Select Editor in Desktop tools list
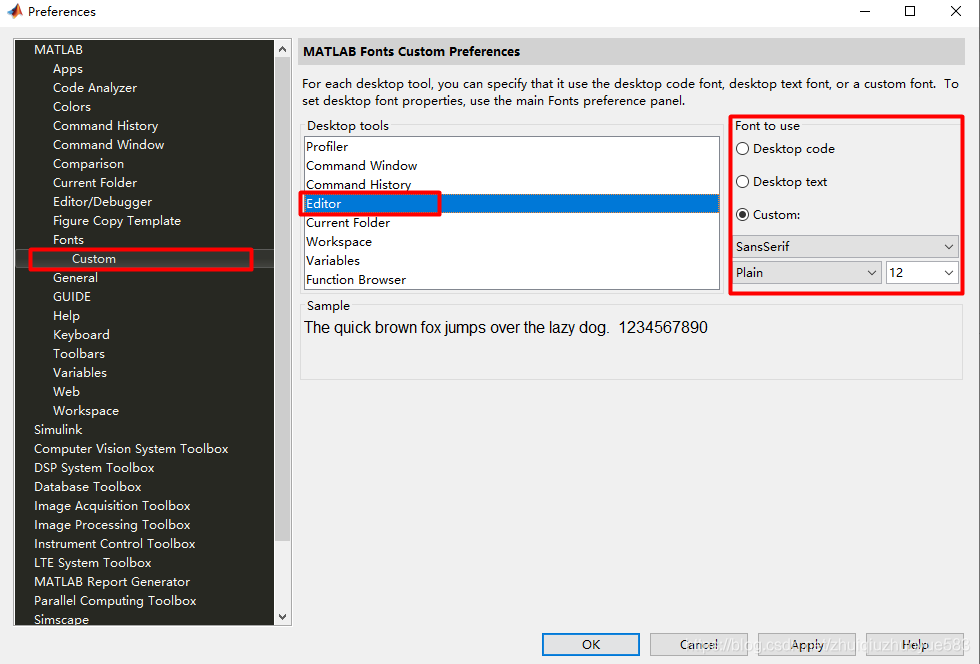Image resolution: width=980 pixels, height=664 pixels. [x=511, y=204]
